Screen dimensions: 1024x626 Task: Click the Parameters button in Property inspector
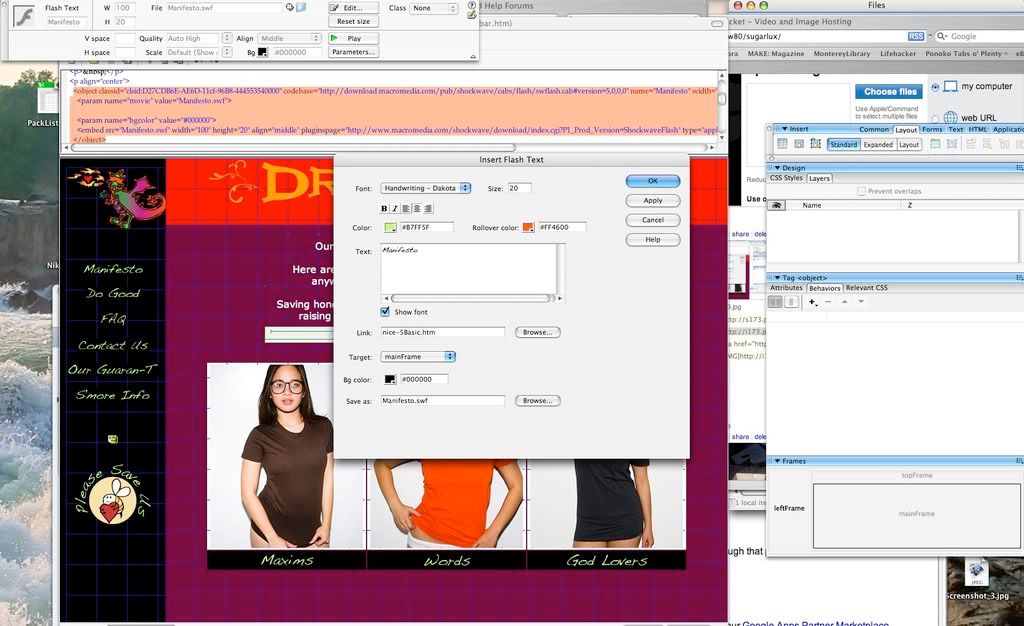[353, 52]
